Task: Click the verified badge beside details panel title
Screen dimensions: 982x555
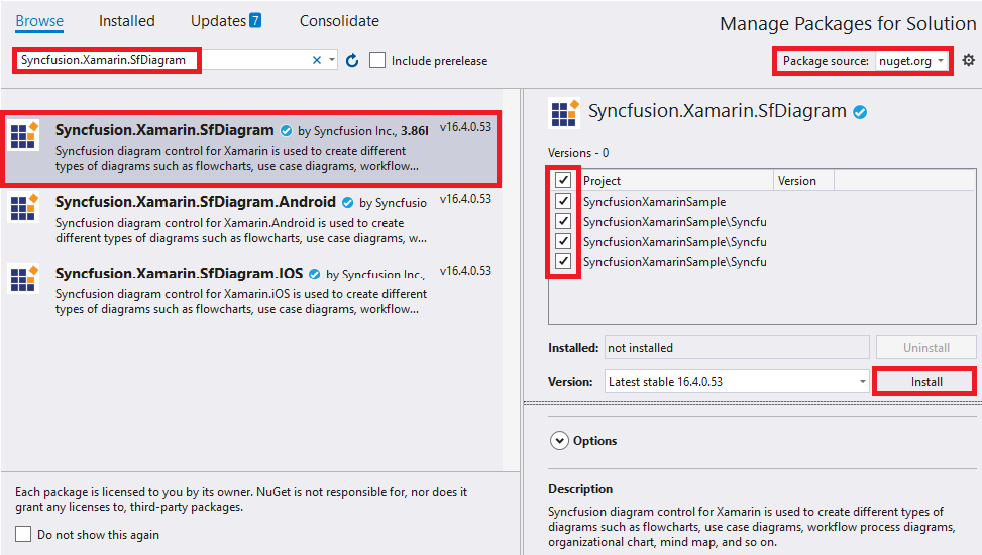Action: click(x=859, y=112)
